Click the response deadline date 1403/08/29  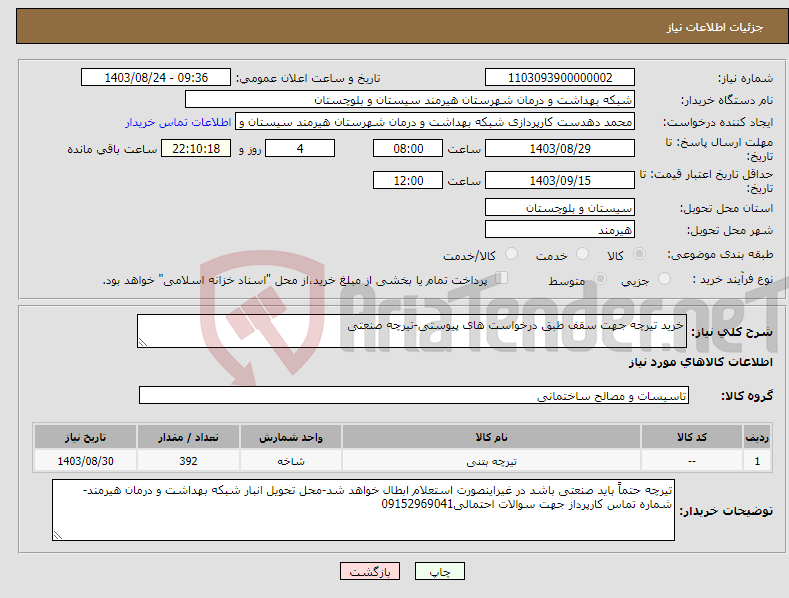click(x=560, y=148)
